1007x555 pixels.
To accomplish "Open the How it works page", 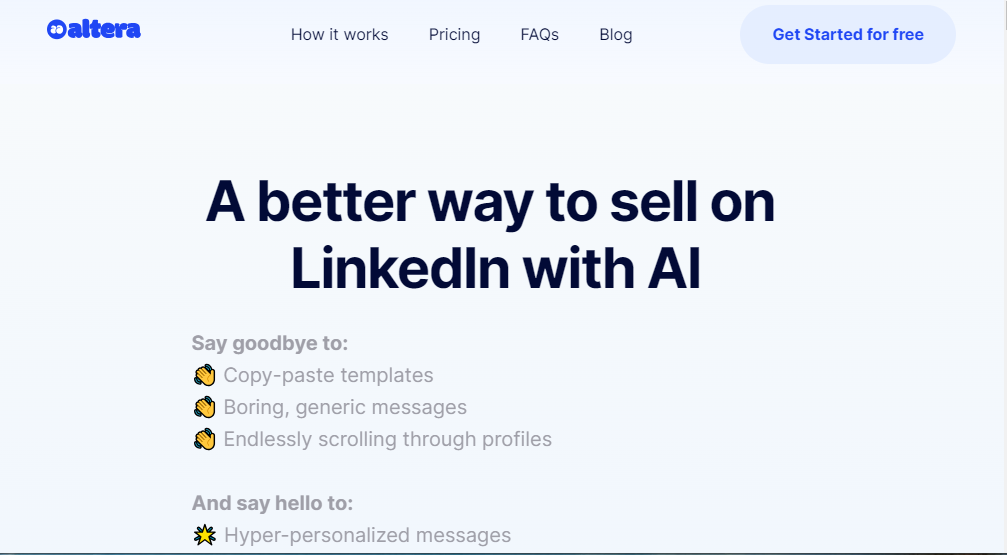I will 339,34.
